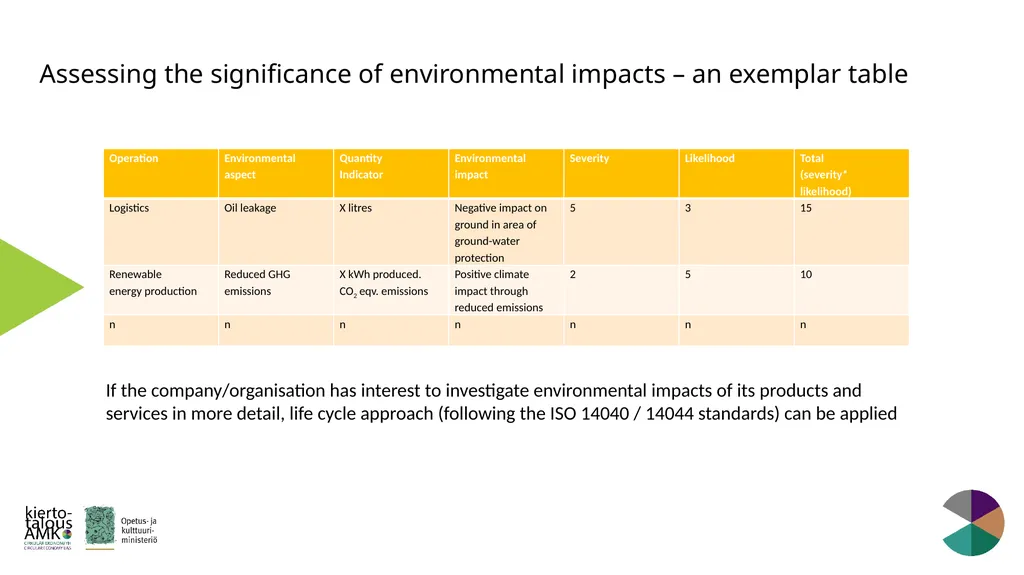1024x575 pixels.
Task: Click the 'Total (severity* likelihood)' column header
Action: click(852, 173)
